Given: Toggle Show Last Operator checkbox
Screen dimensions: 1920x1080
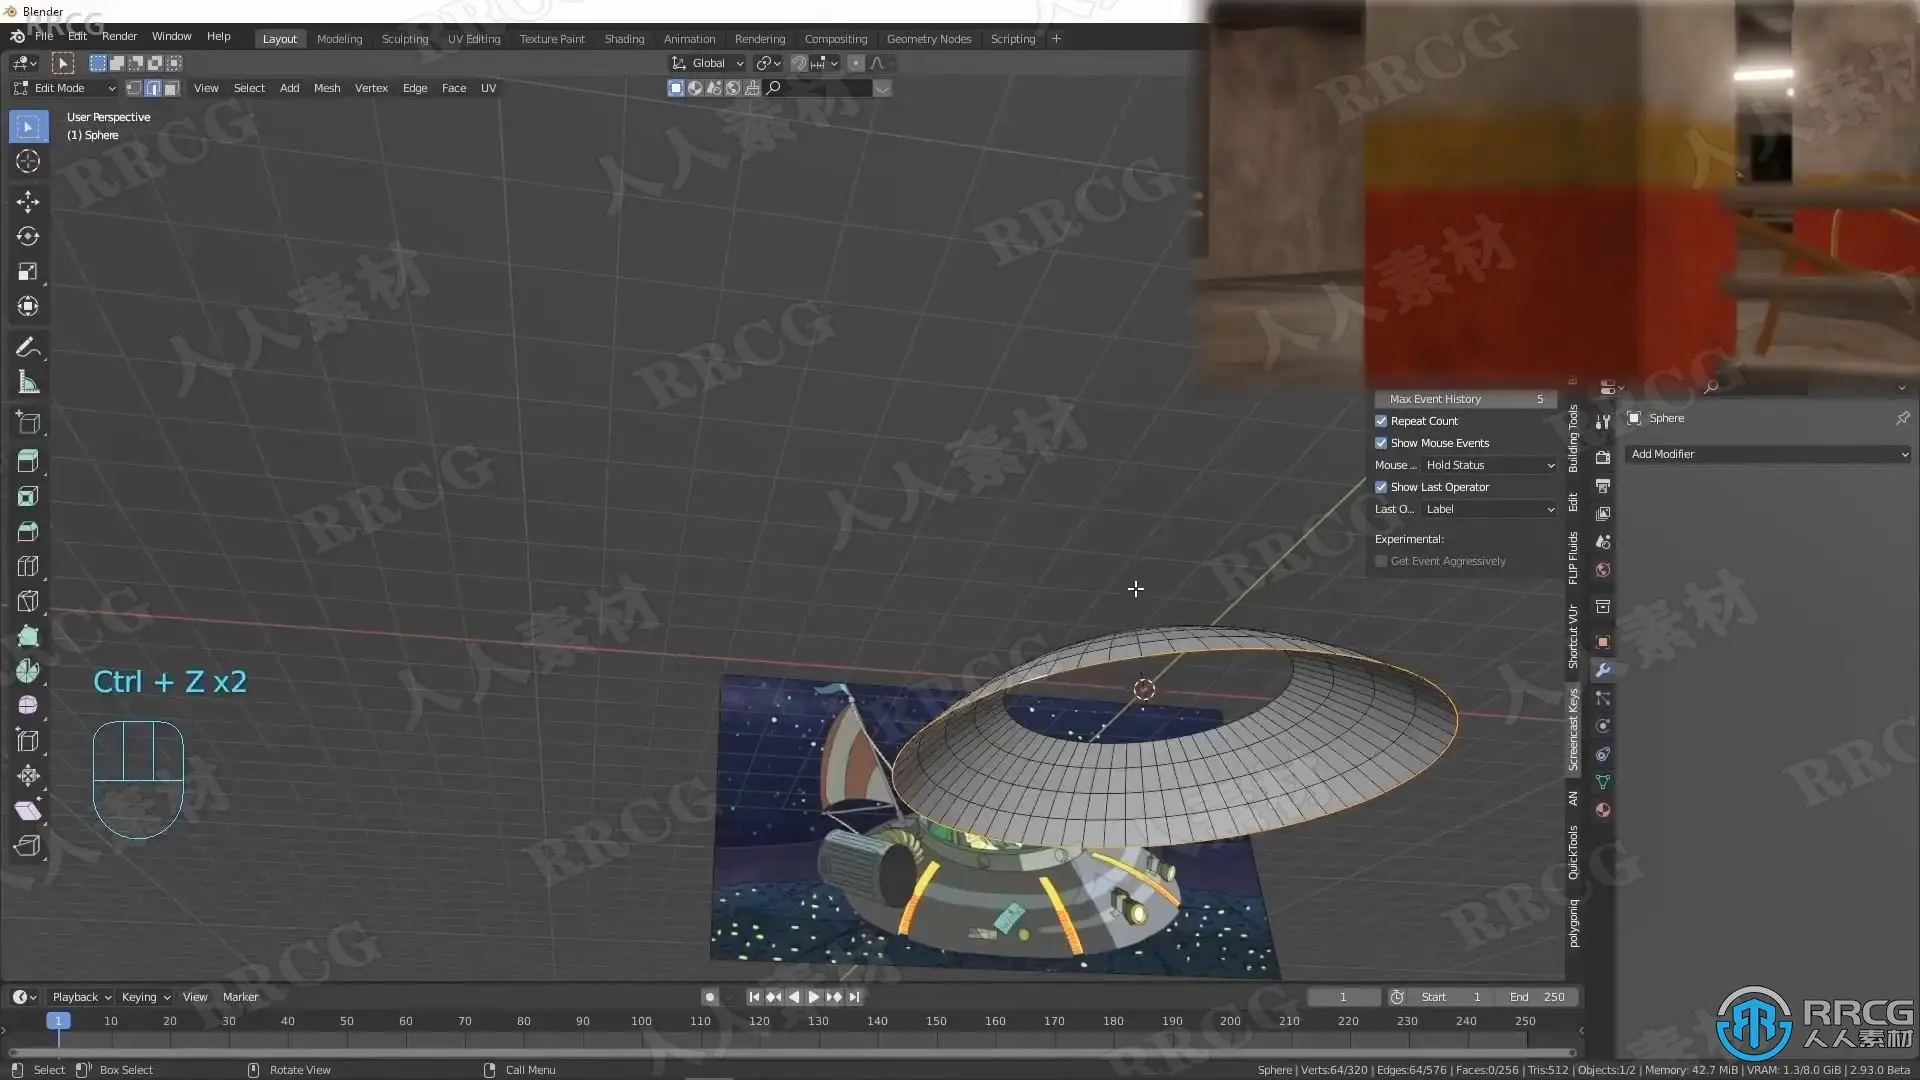Looking at the screenshot, I should [x=1381, y=487].
